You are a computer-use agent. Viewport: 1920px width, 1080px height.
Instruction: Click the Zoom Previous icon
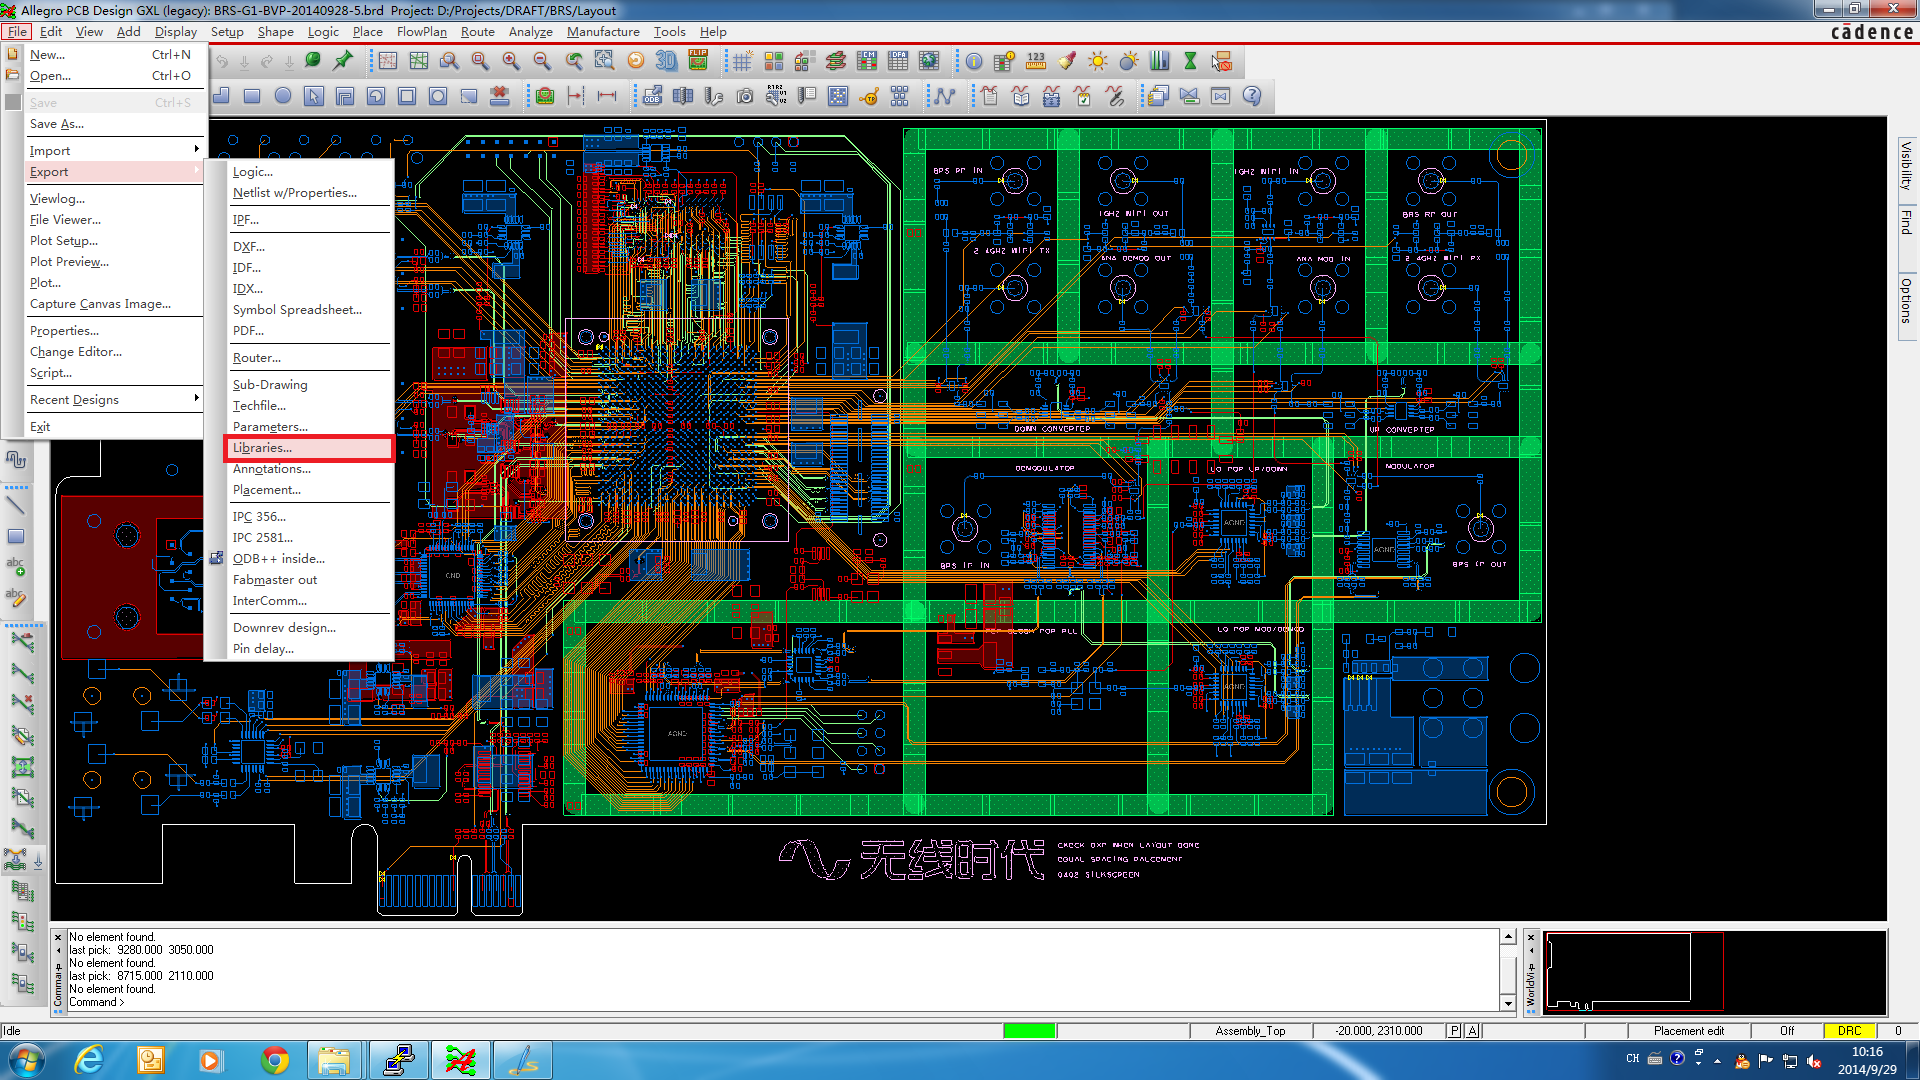click(x=573, y=61)
